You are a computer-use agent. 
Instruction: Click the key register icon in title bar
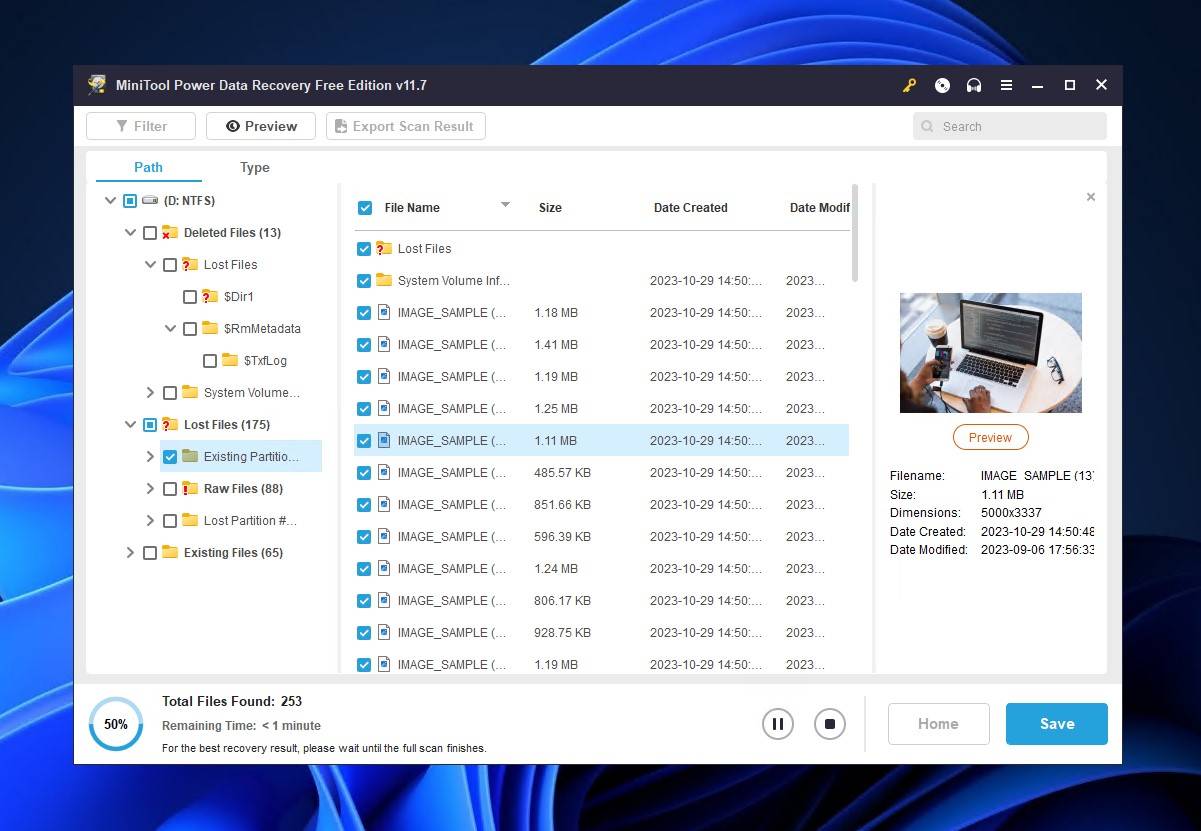(909, 85)
